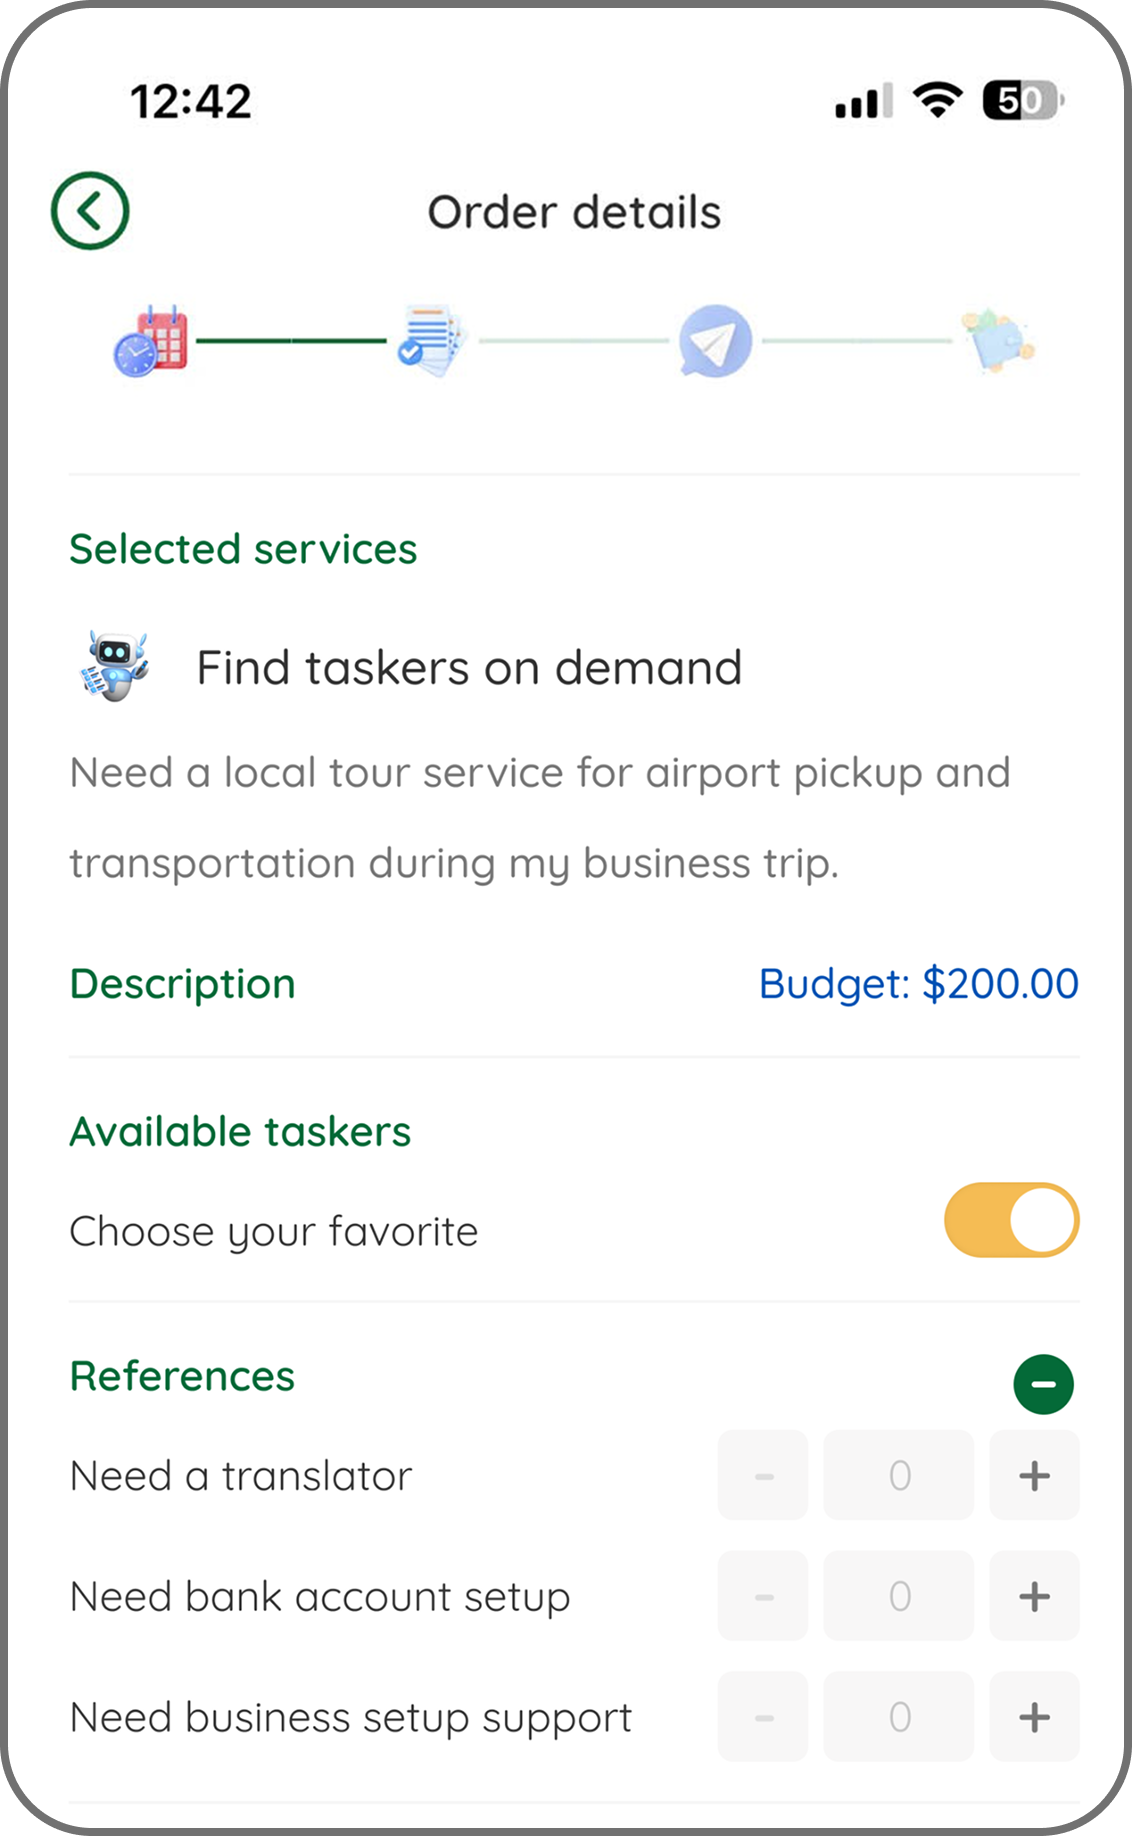Tap the Need bank account setup quantity field
Image resolution: width=1132 pixels, height=1836 pixels.
pos(899,1596)
